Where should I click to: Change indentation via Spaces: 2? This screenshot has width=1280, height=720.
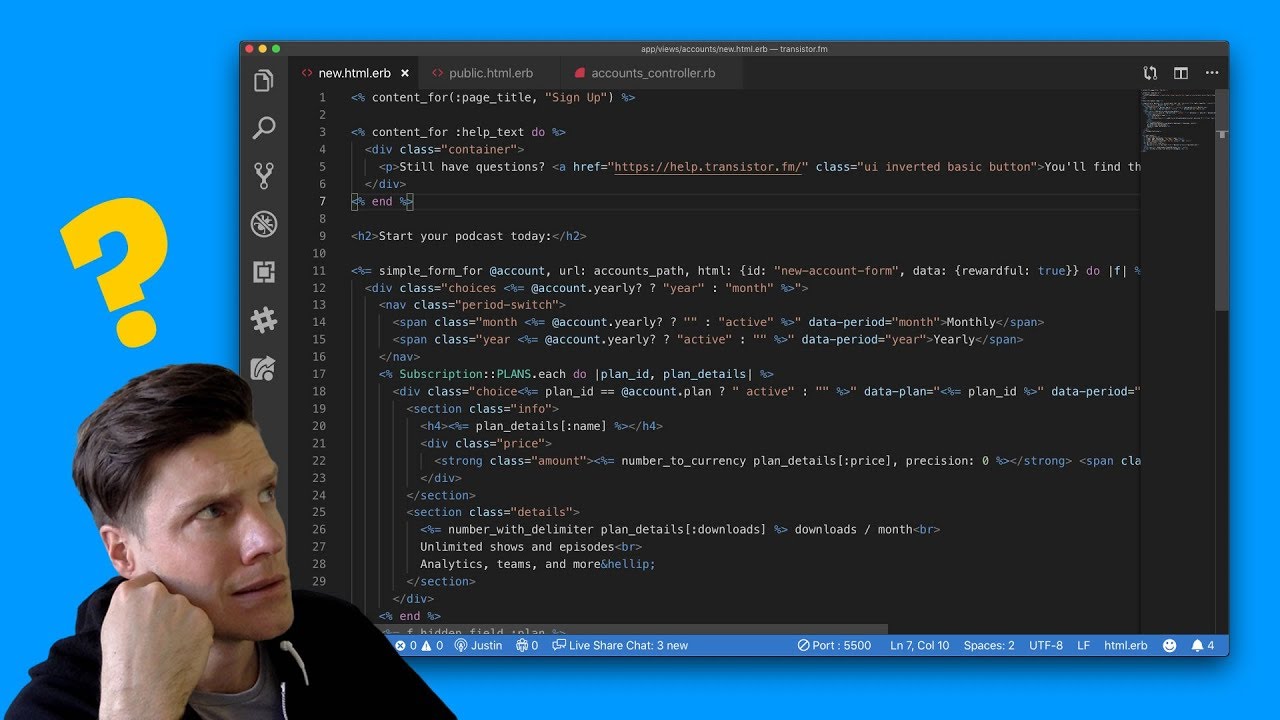989,646
